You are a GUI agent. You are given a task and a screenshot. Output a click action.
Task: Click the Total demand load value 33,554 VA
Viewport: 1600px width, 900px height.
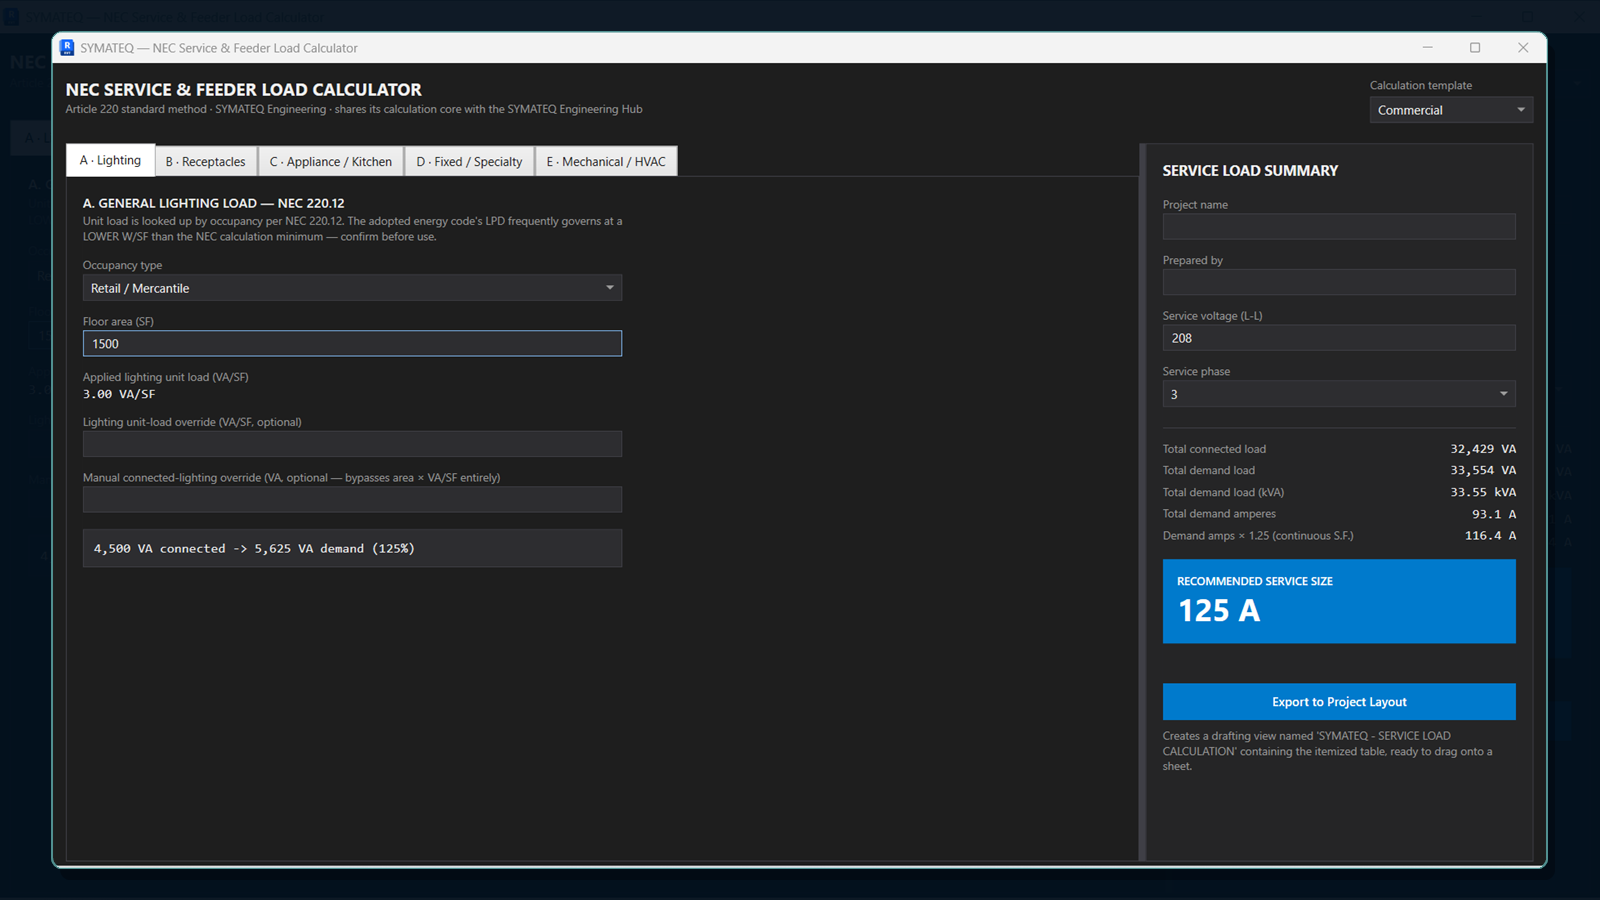pyautogui.click(x=1483, y=470)
